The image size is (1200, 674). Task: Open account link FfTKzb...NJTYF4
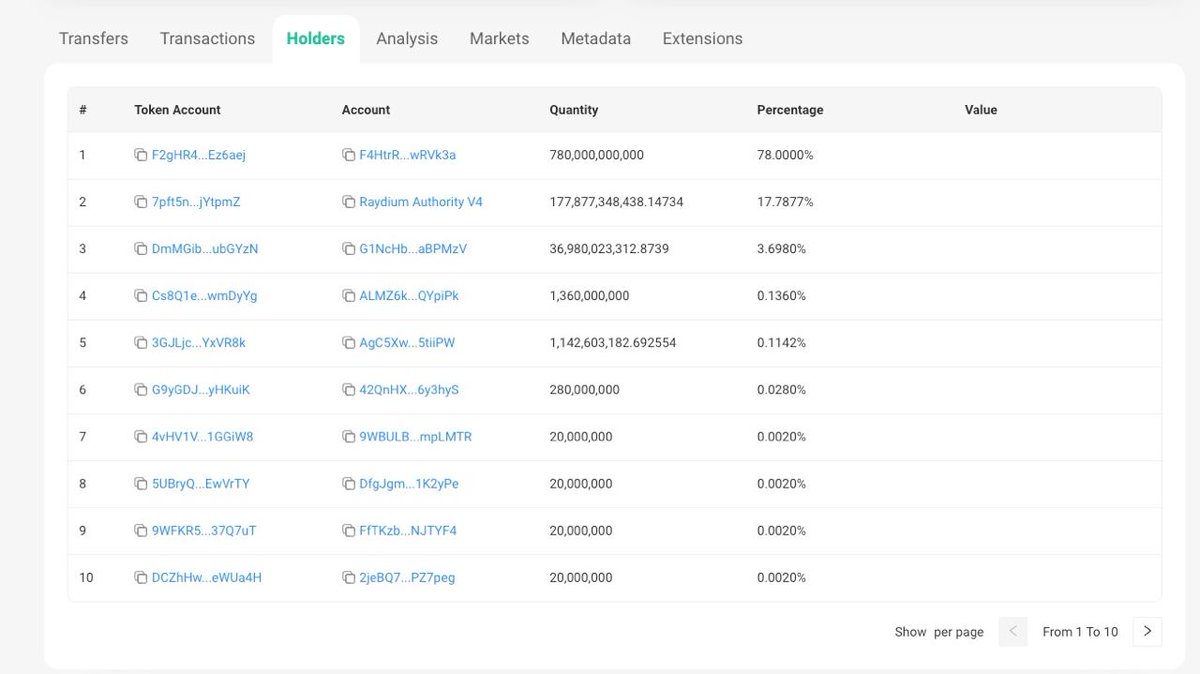pyautogui.click(x=408, y=531)
